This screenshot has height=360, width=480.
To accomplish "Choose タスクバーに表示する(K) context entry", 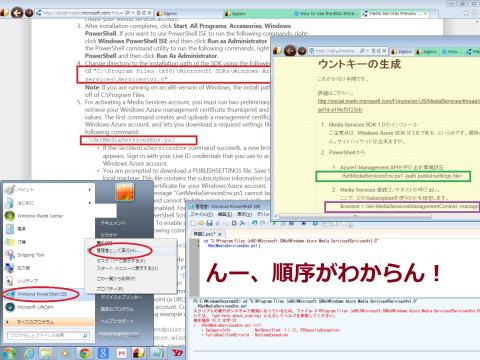I will 130,260.
